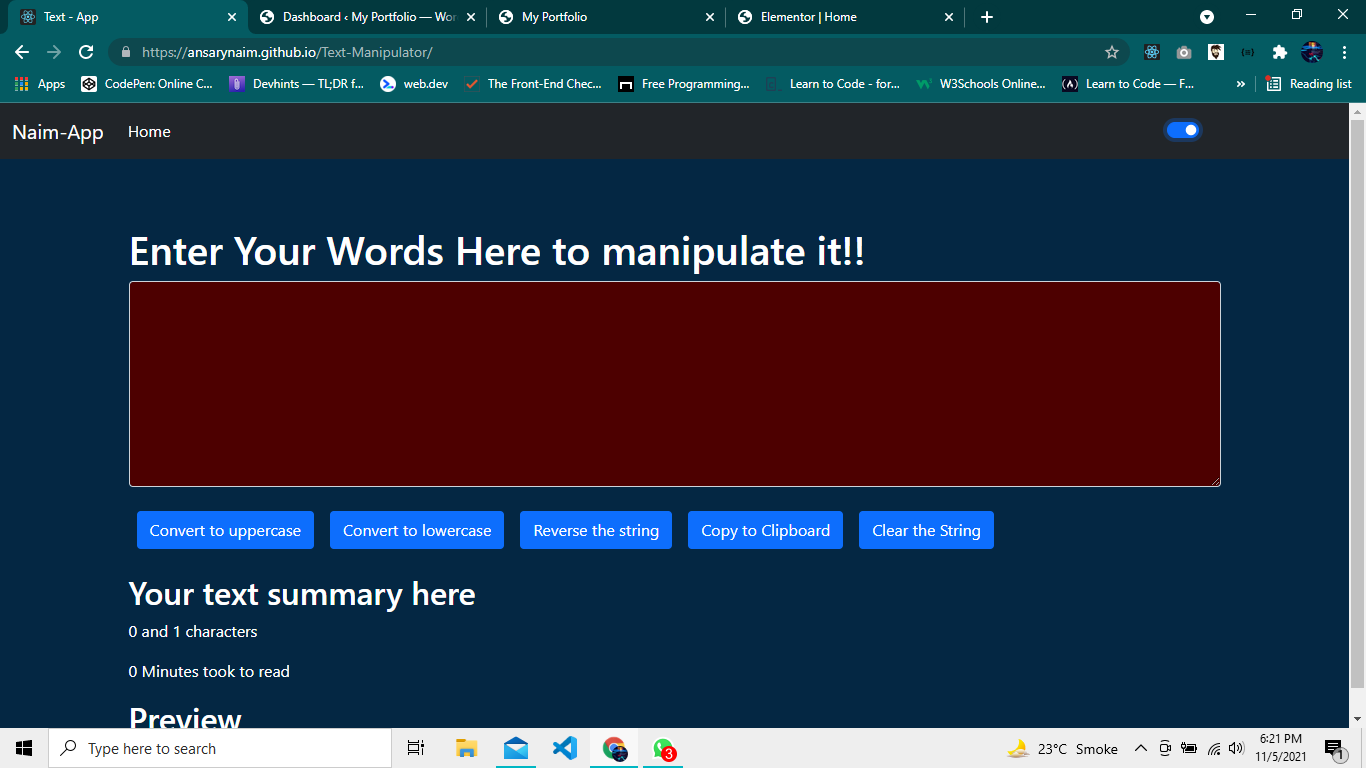Image resolution: width=1366 pixels, height=768 pixels.
Task: Select the Home navigation link
Action: point(149,131)
